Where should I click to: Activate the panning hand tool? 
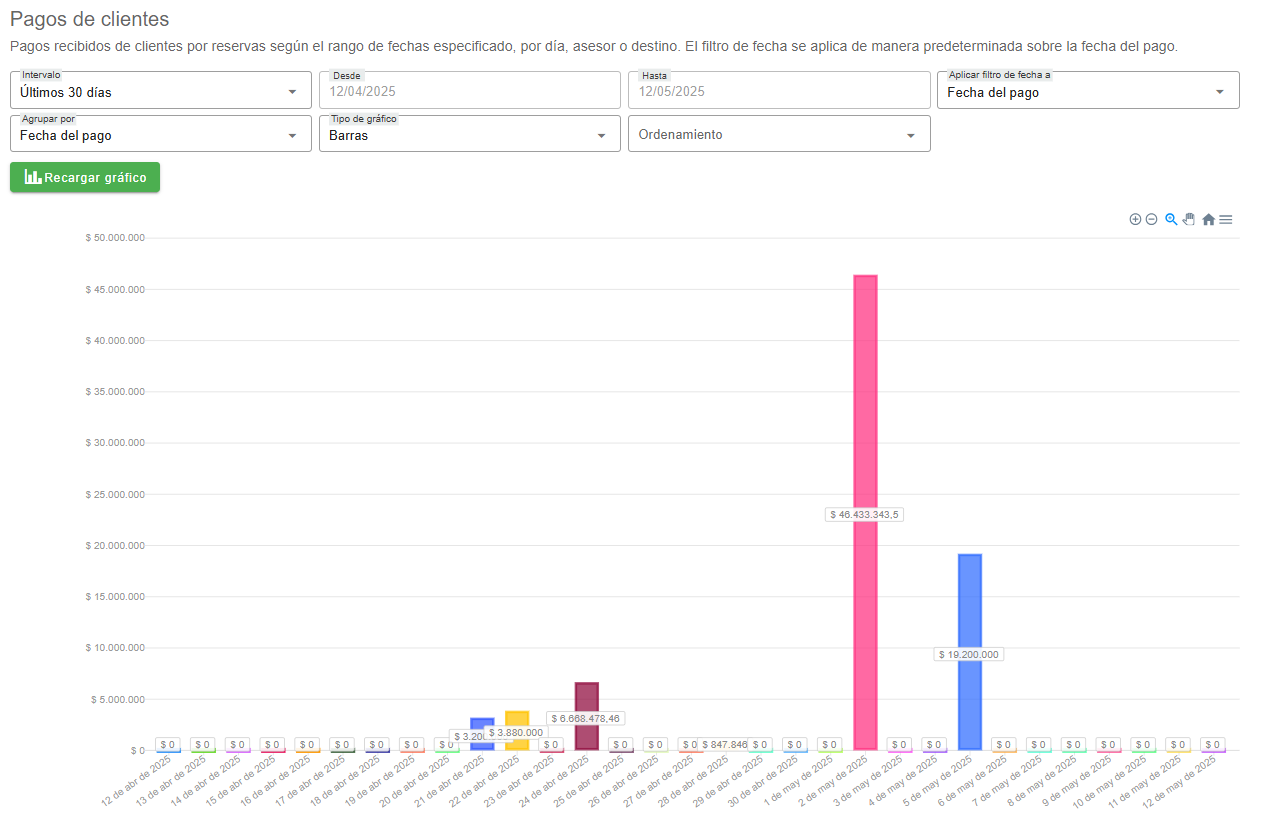tap(1189, 219)
